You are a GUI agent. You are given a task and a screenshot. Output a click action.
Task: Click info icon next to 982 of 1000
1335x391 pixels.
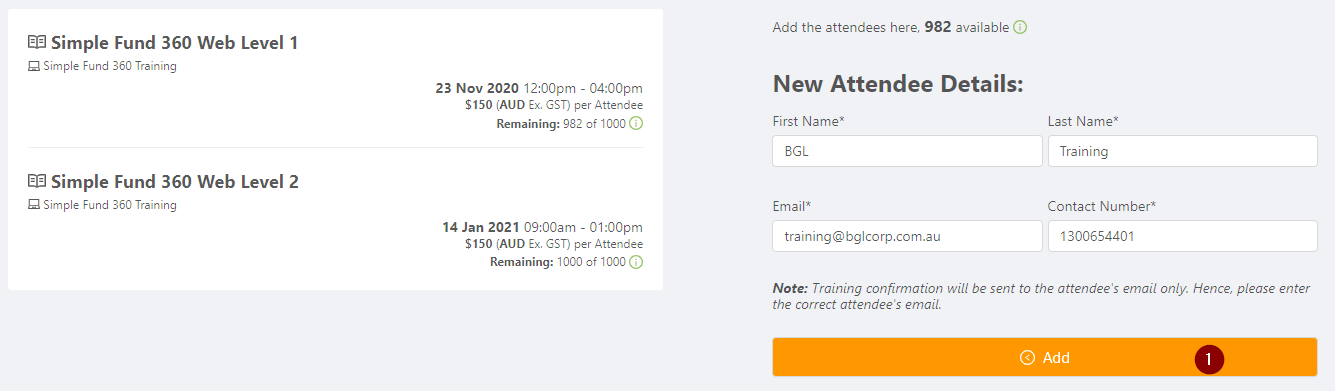pyautogui.click(x=636, y=124)
